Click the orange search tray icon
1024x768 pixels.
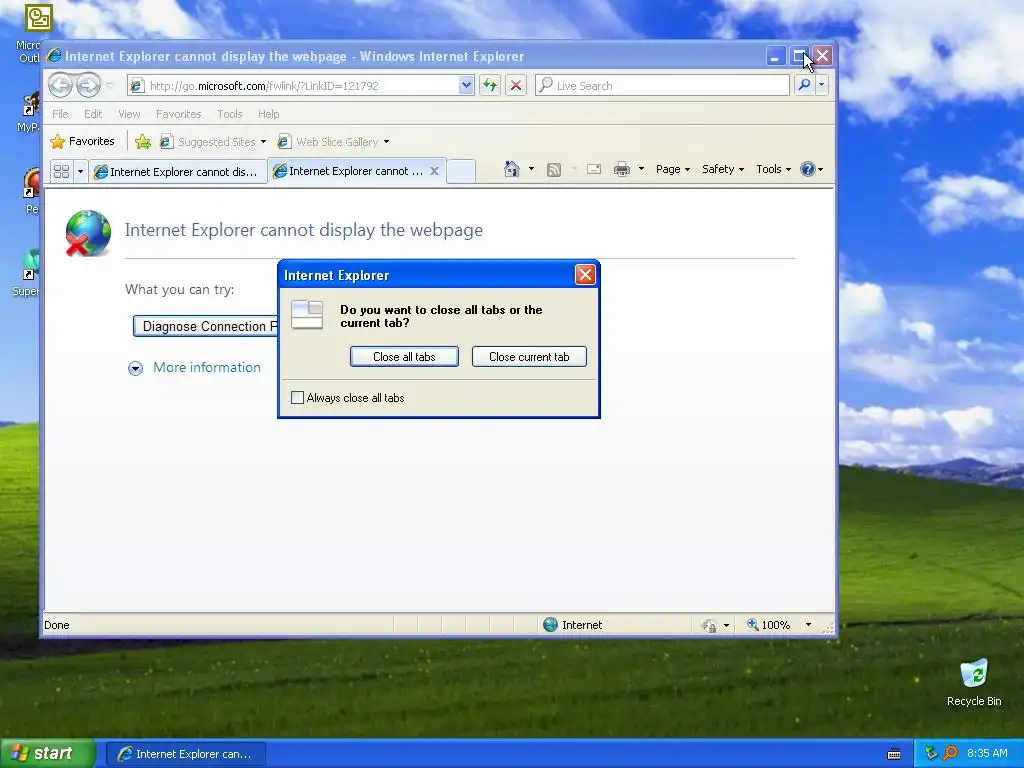pos(950,753)
